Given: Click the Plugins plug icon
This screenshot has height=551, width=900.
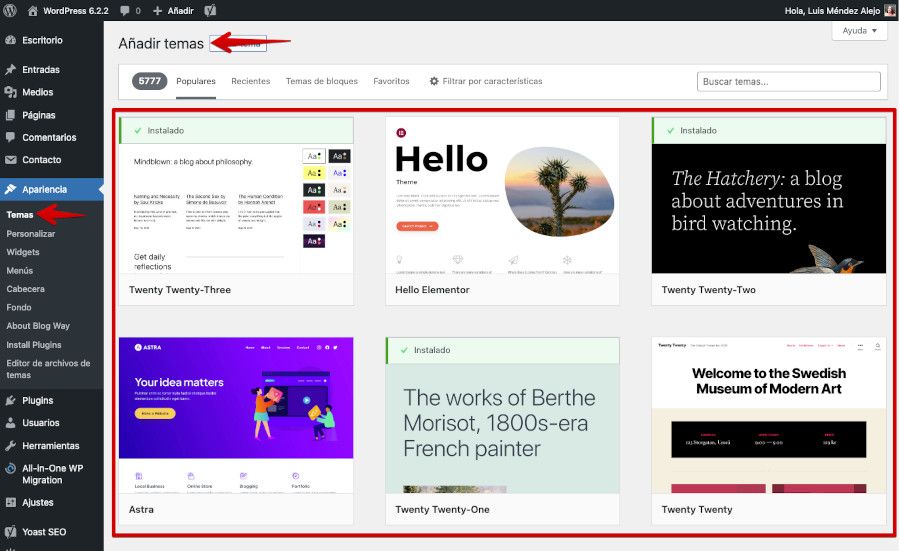Looking at the screenshot, I should [x=10, y=400].
